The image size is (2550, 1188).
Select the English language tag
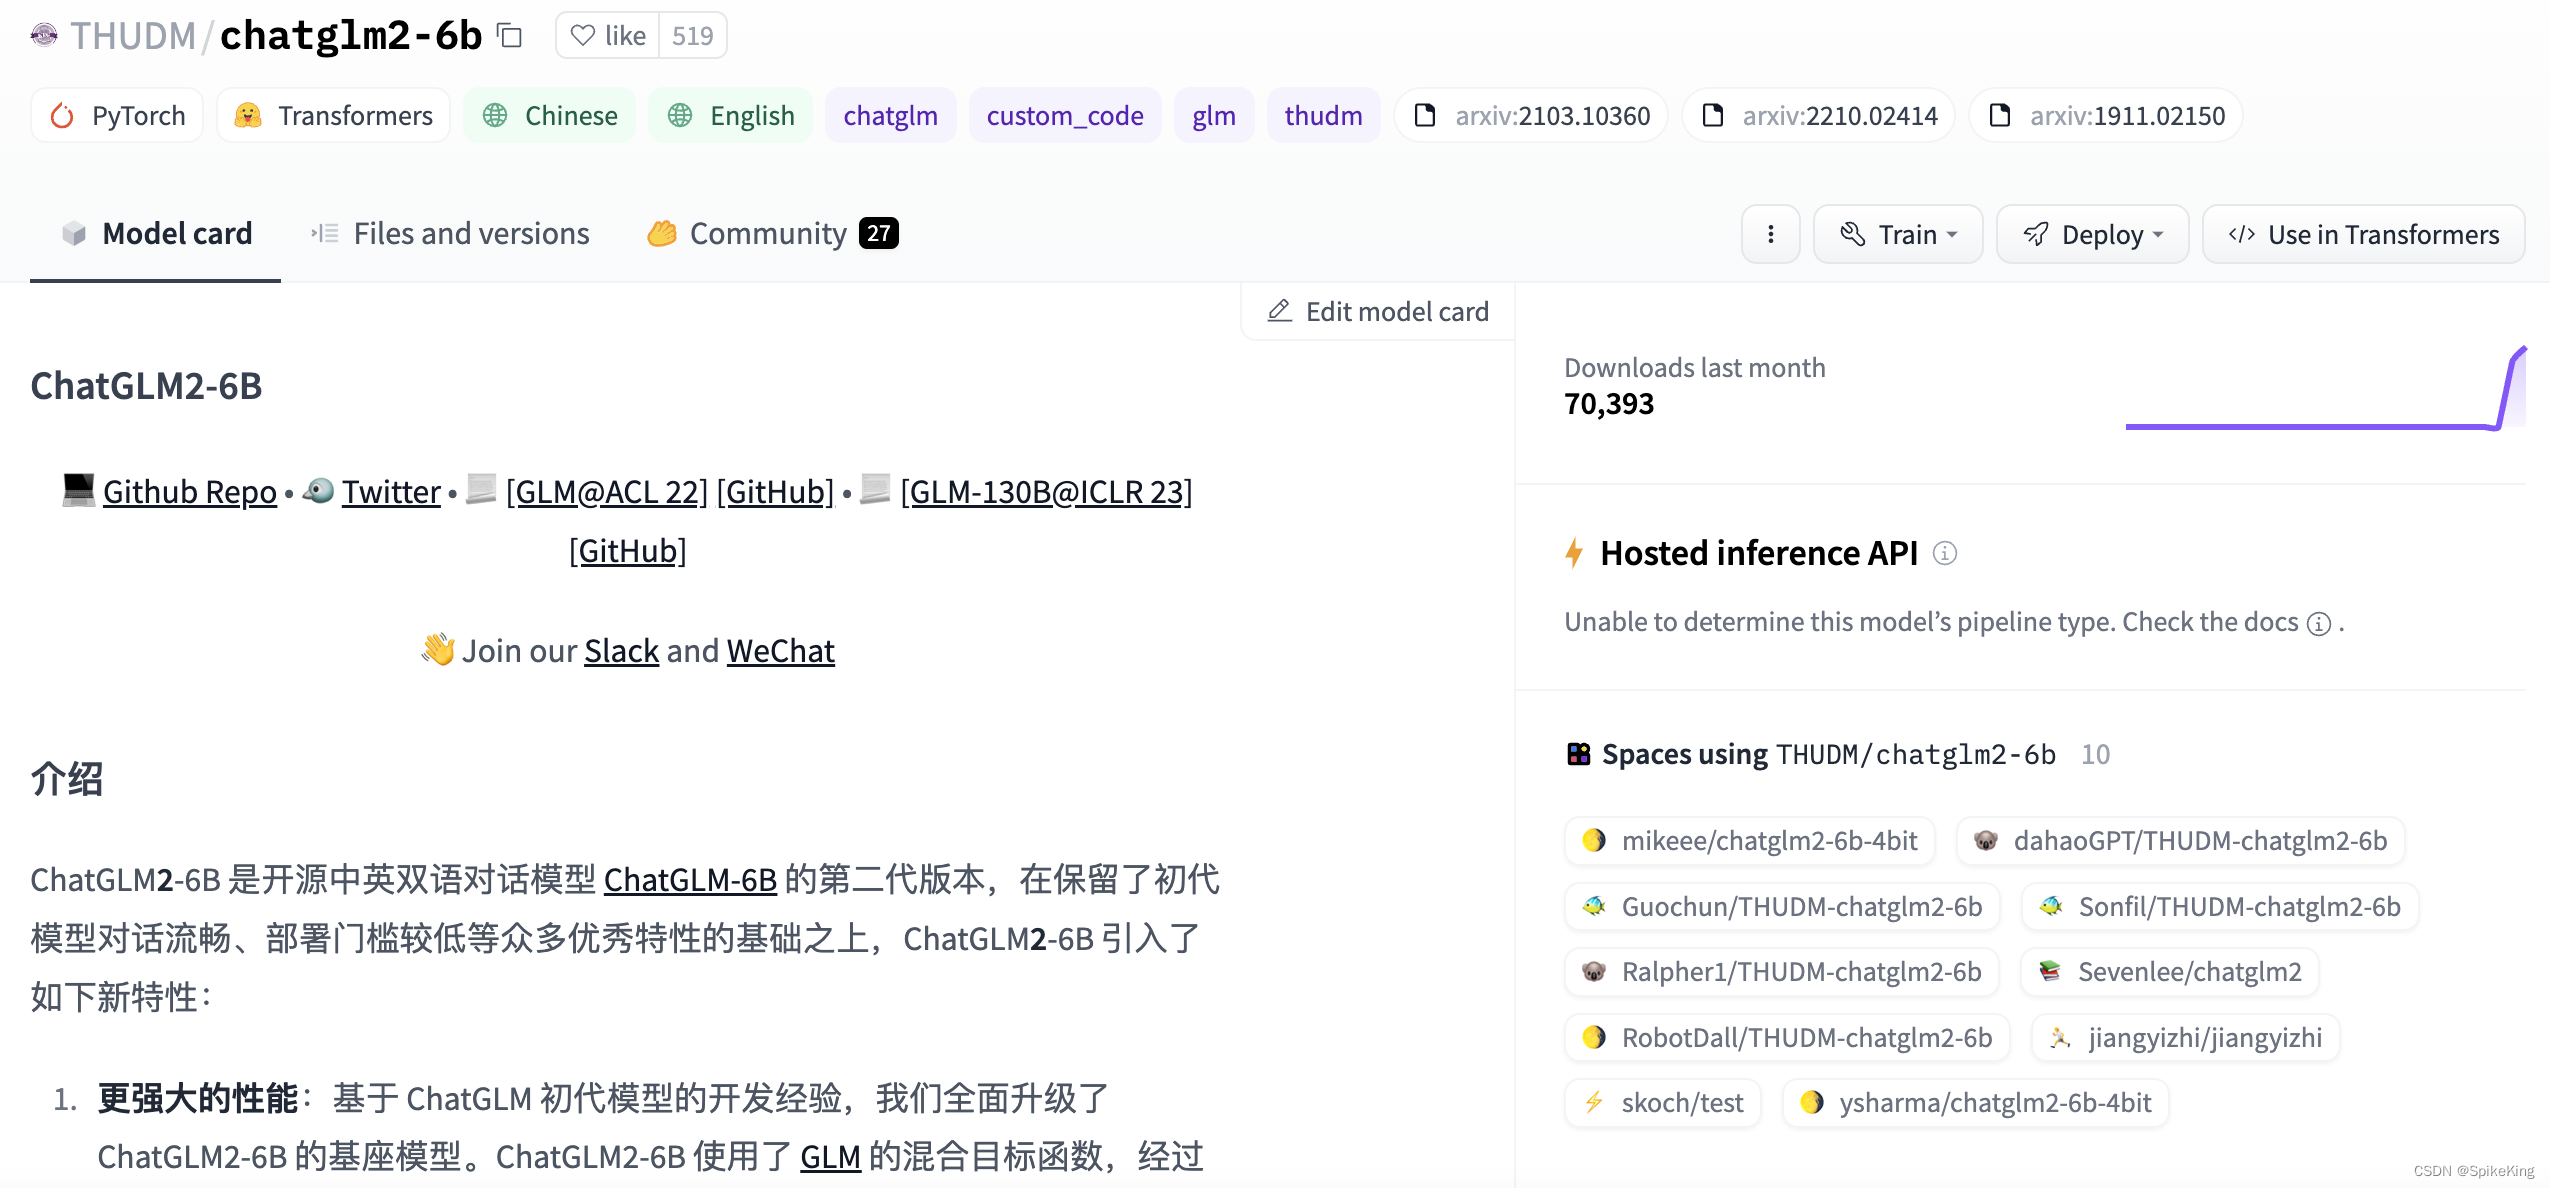(731, 116)
